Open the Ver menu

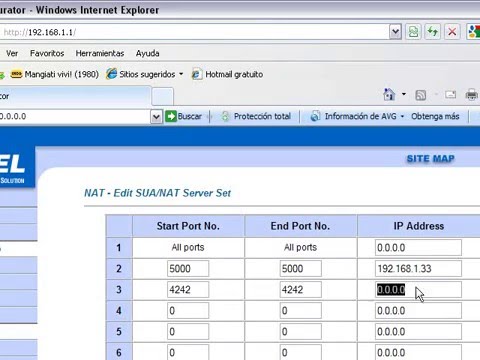click(x=12, y=53)
